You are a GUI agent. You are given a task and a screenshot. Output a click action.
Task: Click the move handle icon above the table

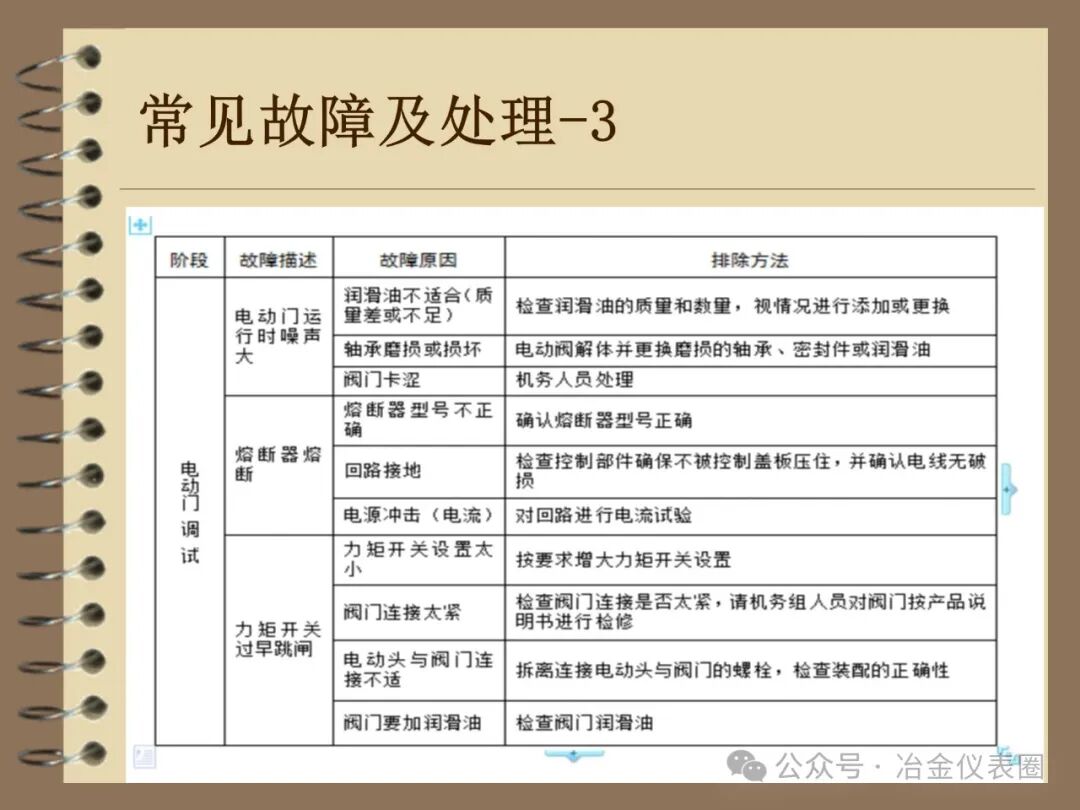click(139, 222)
